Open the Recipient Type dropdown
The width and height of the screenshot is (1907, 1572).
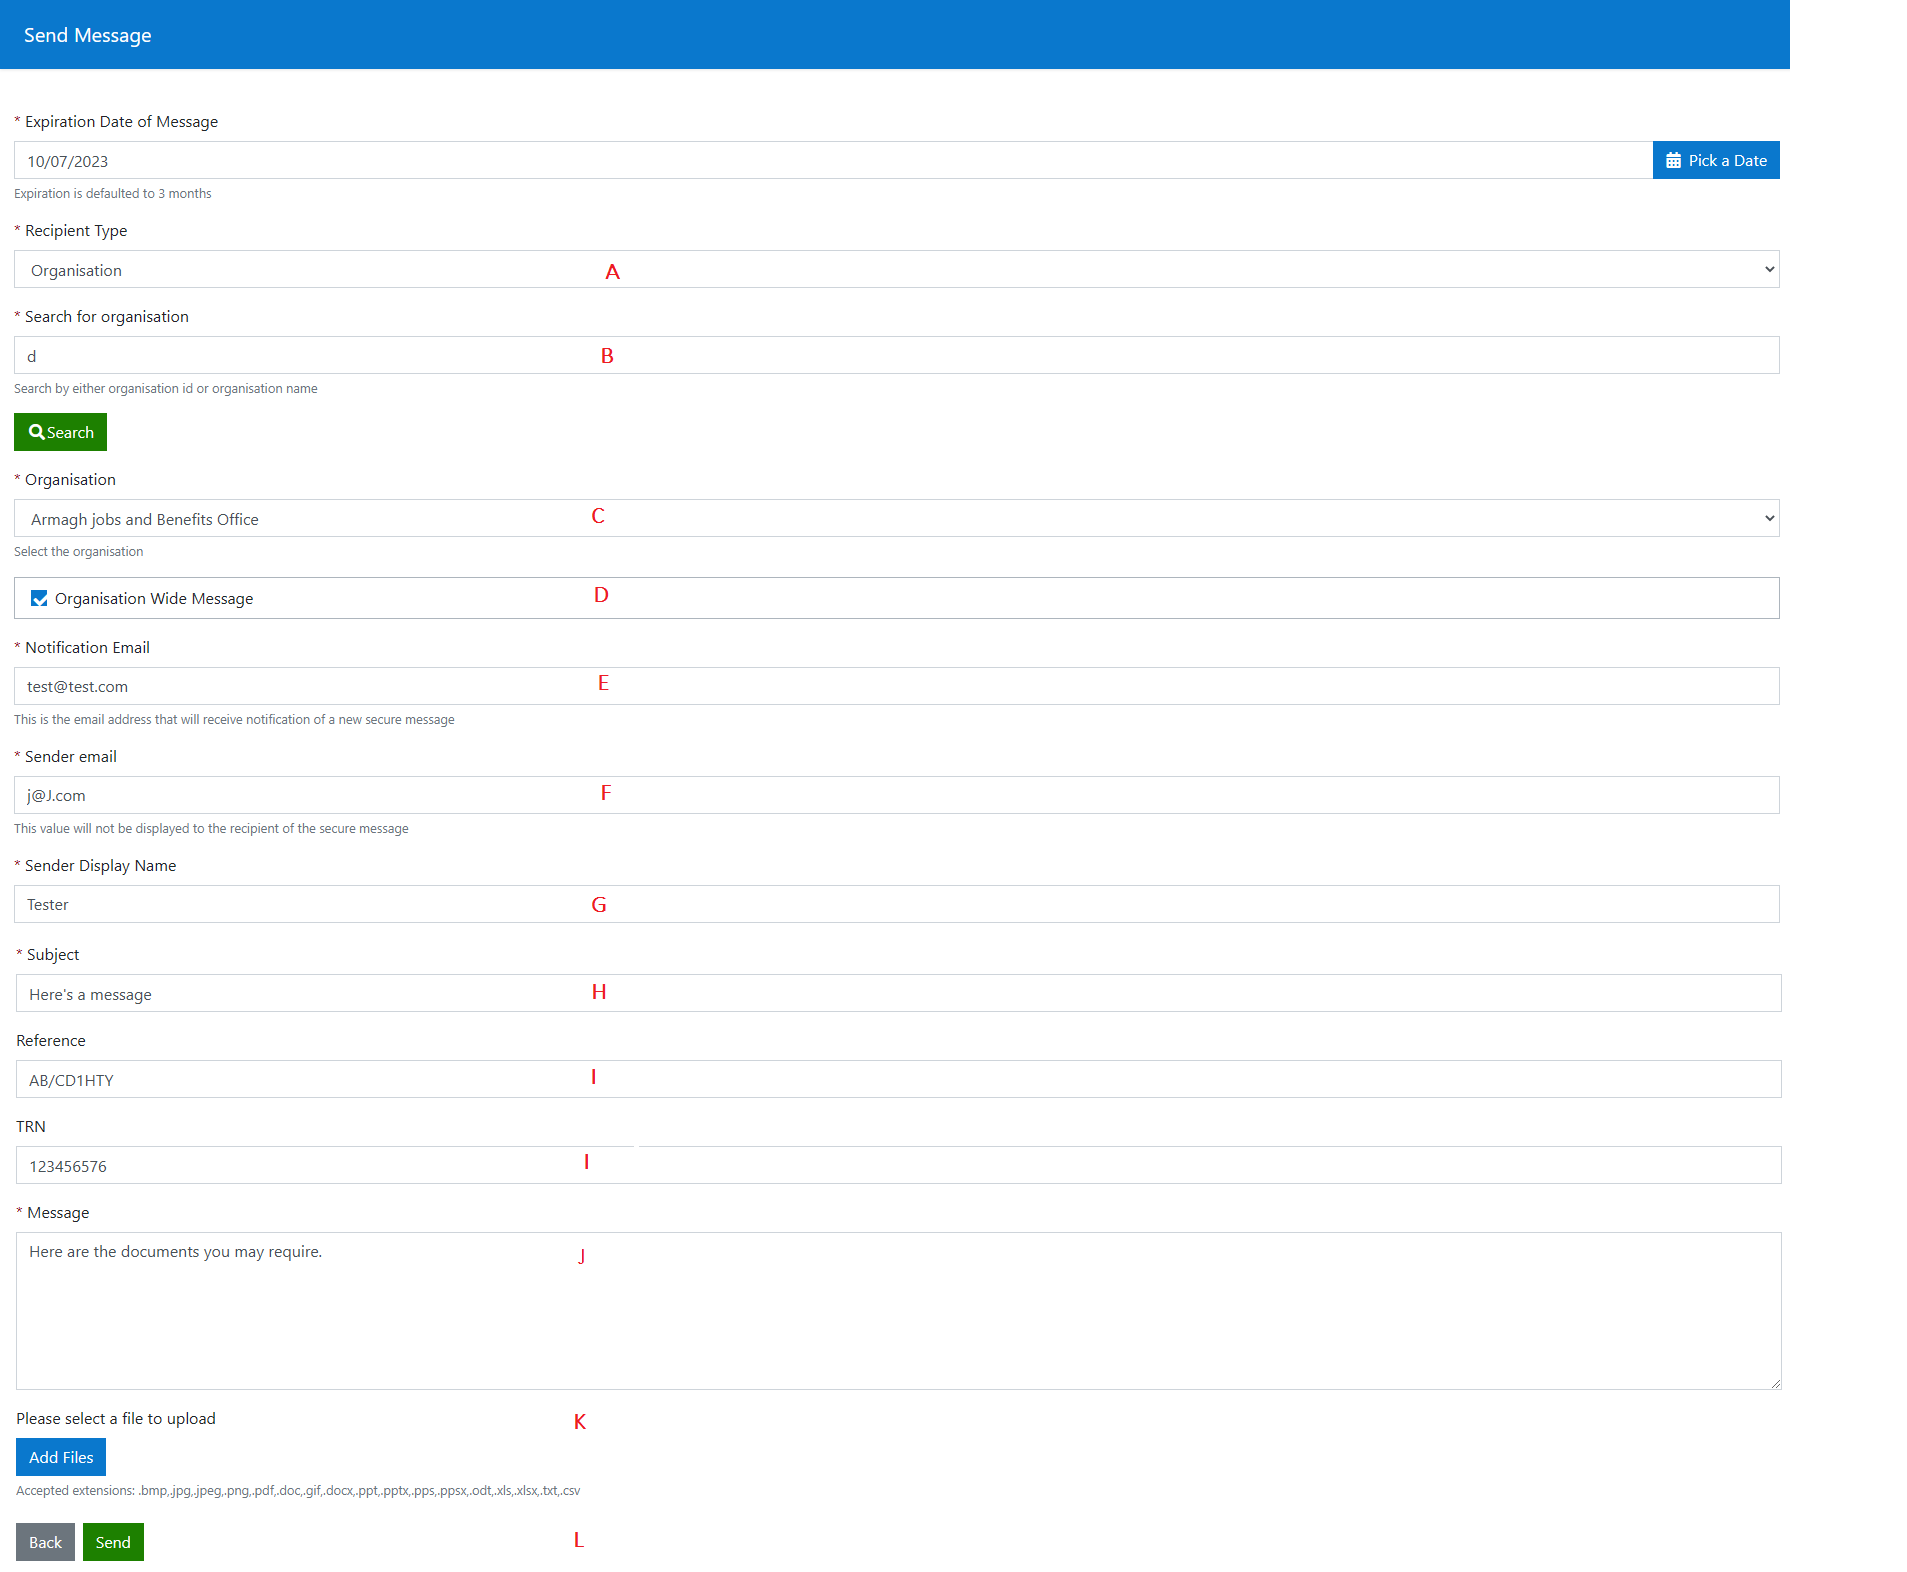[896, 269]
